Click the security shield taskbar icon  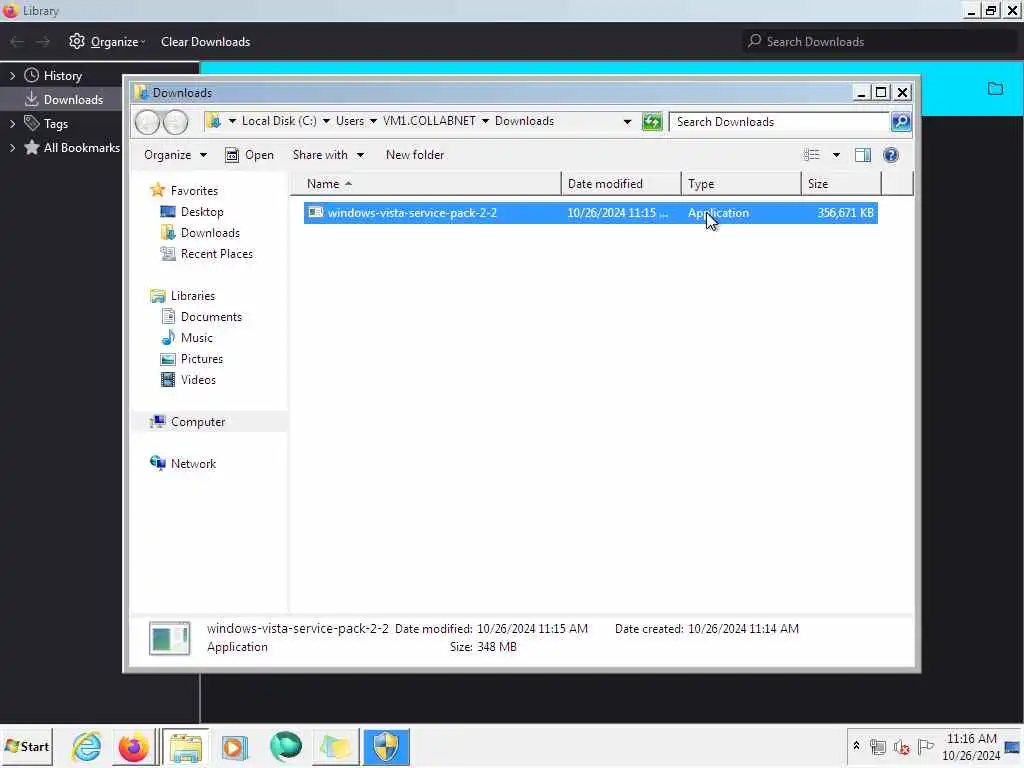pos(386,746)
